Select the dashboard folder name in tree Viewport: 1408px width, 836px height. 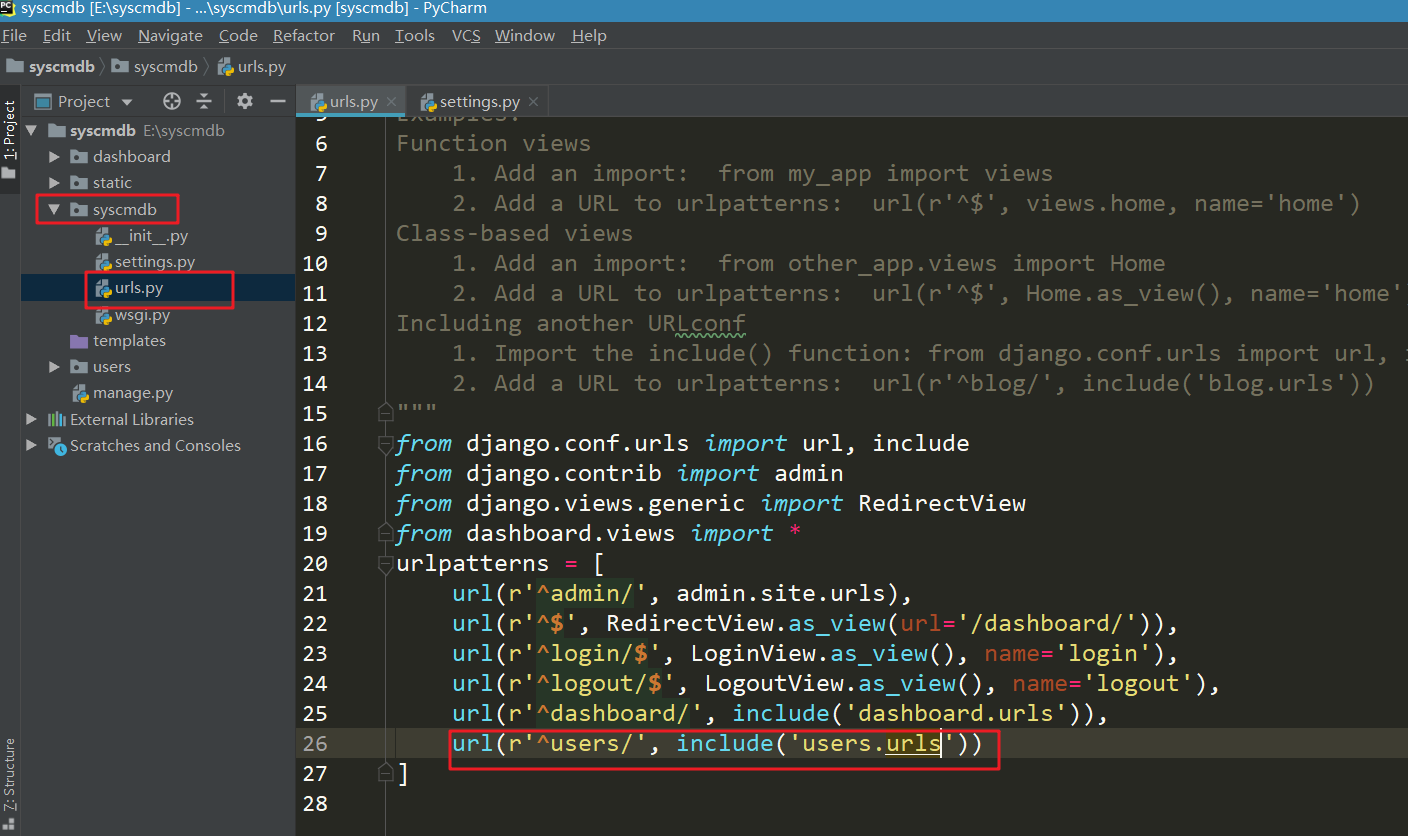pos(131,157)
